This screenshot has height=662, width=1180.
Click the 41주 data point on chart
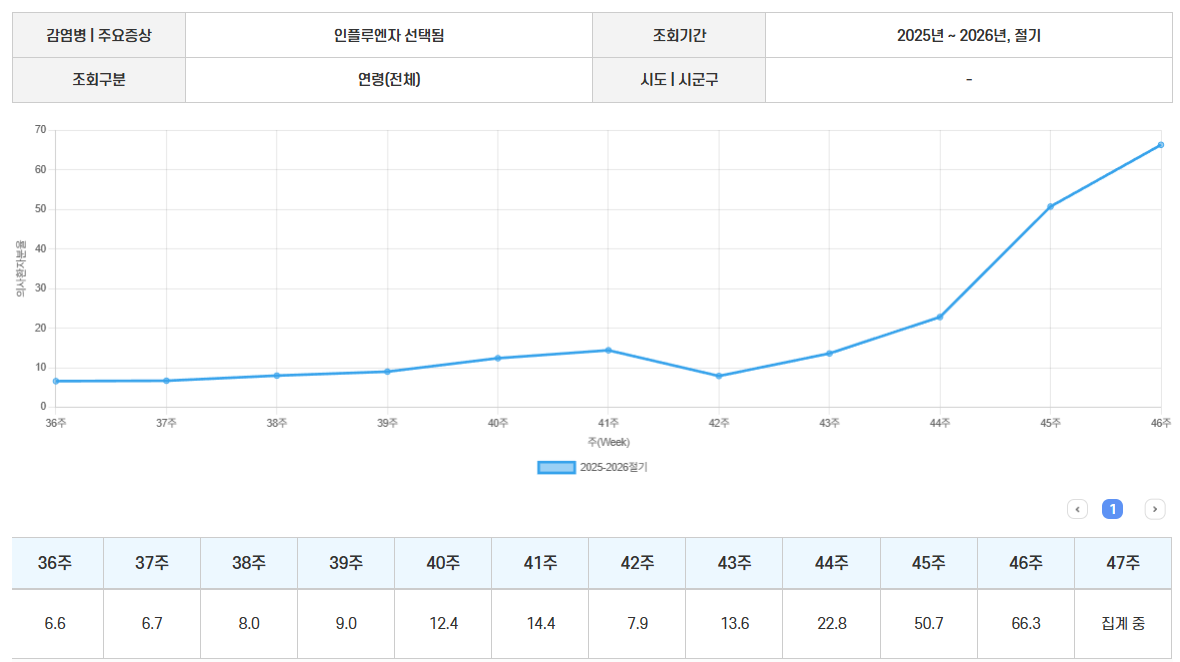pyautogui.click(x=608, y=350)
